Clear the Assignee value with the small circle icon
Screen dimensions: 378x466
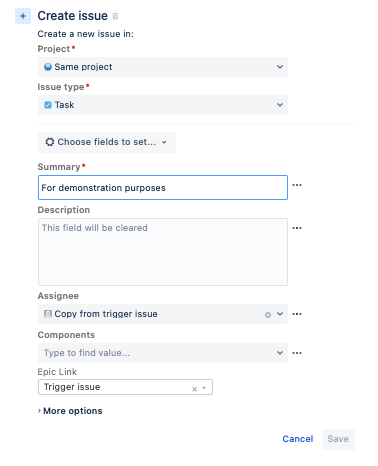pyautogui.click(x=268, y=315)
